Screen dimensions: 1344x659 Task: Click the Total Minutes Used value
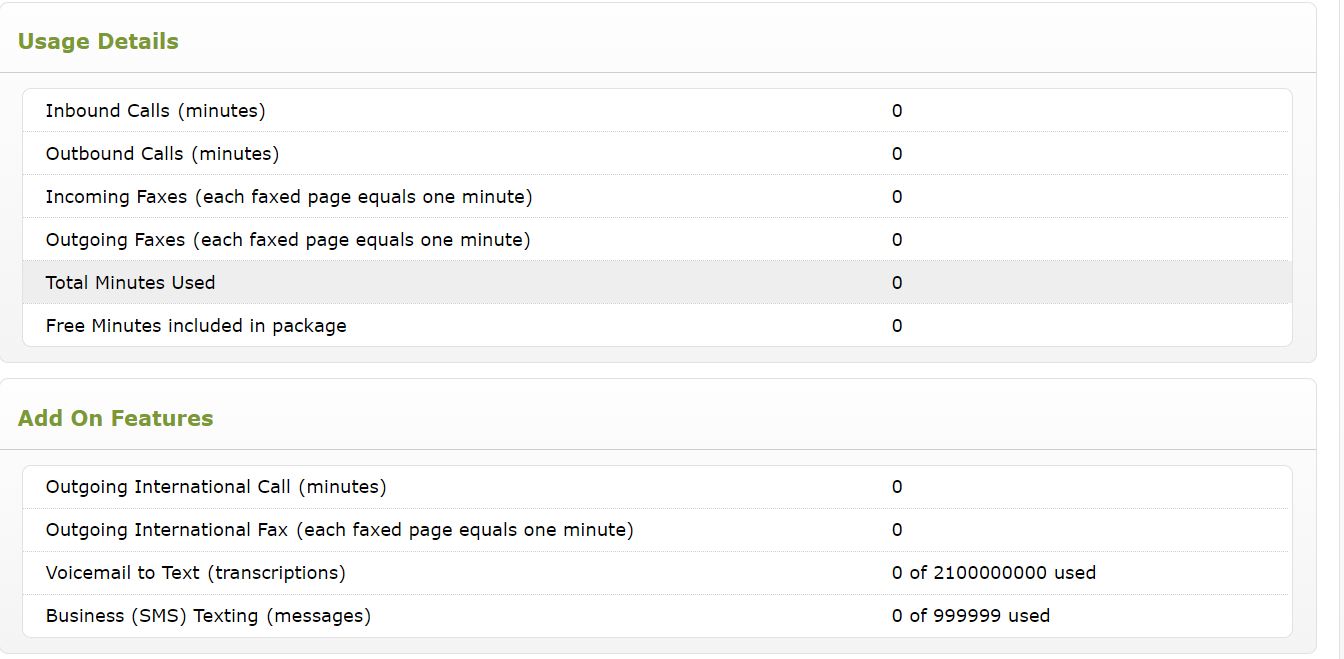(897, 283)
